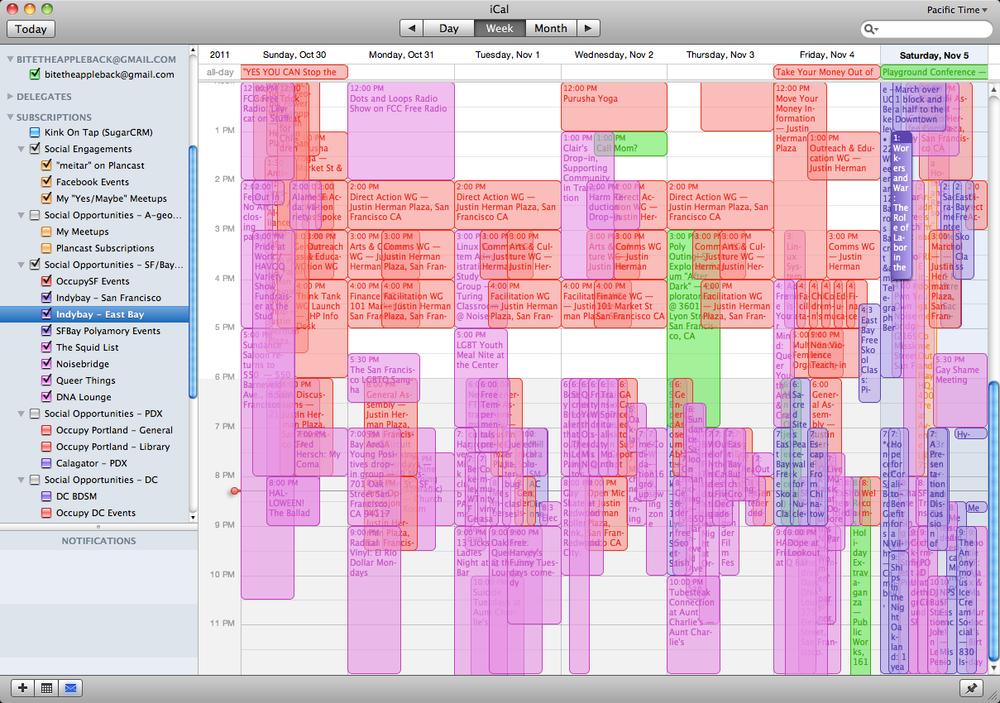Uncheck My "Yes/Maybe" Meetups calendar
This screenshot has width=1000, height=703.
pos(46,198)
